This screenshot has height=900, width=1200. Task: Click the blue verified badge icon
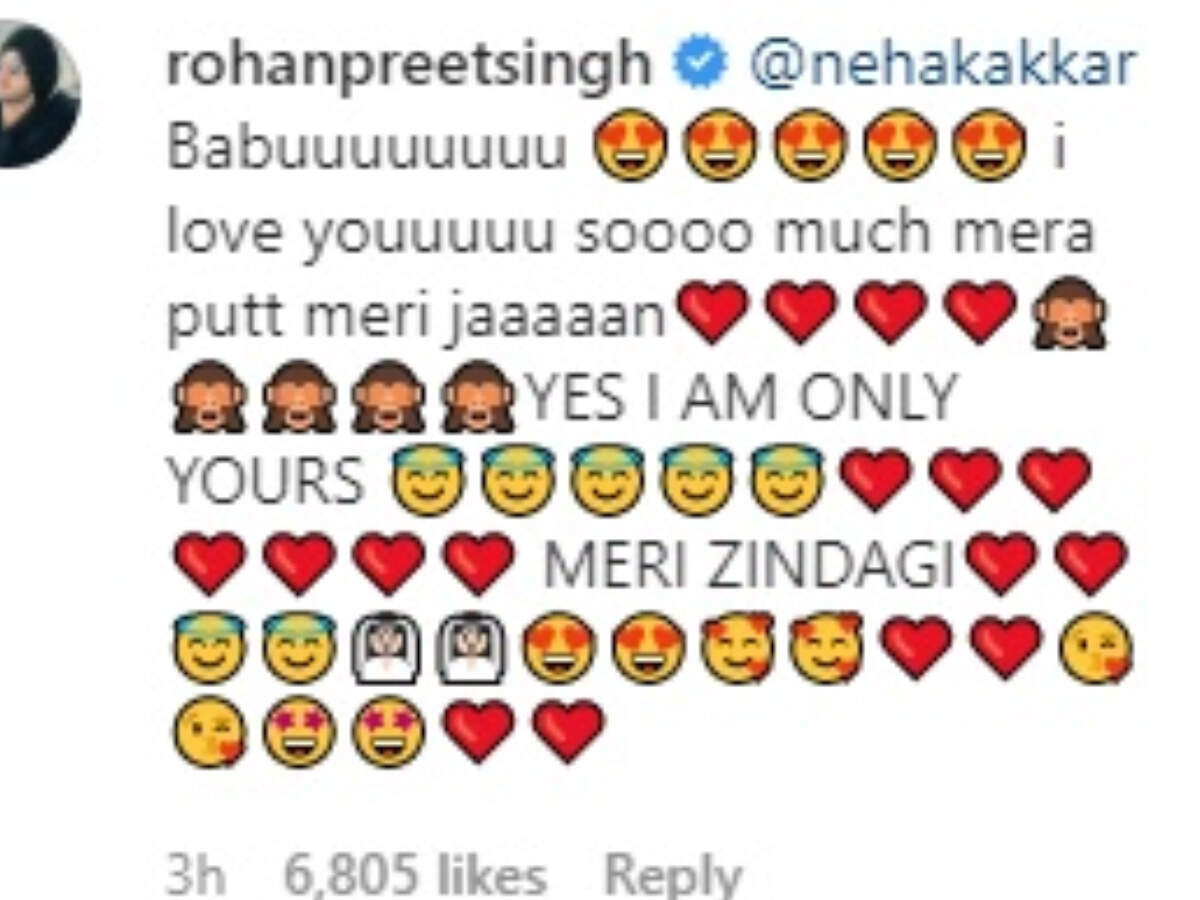pyautogui.click(x=700, y=64)
